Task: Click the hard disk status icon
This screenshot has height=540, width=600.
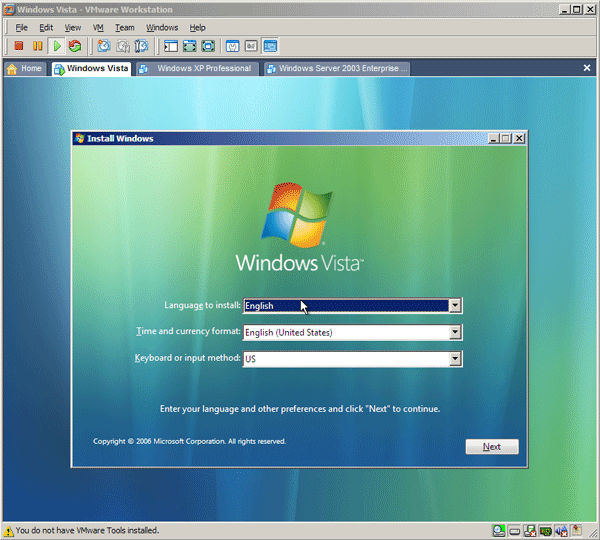Action: pyautogui.click(x=515, y=531)
